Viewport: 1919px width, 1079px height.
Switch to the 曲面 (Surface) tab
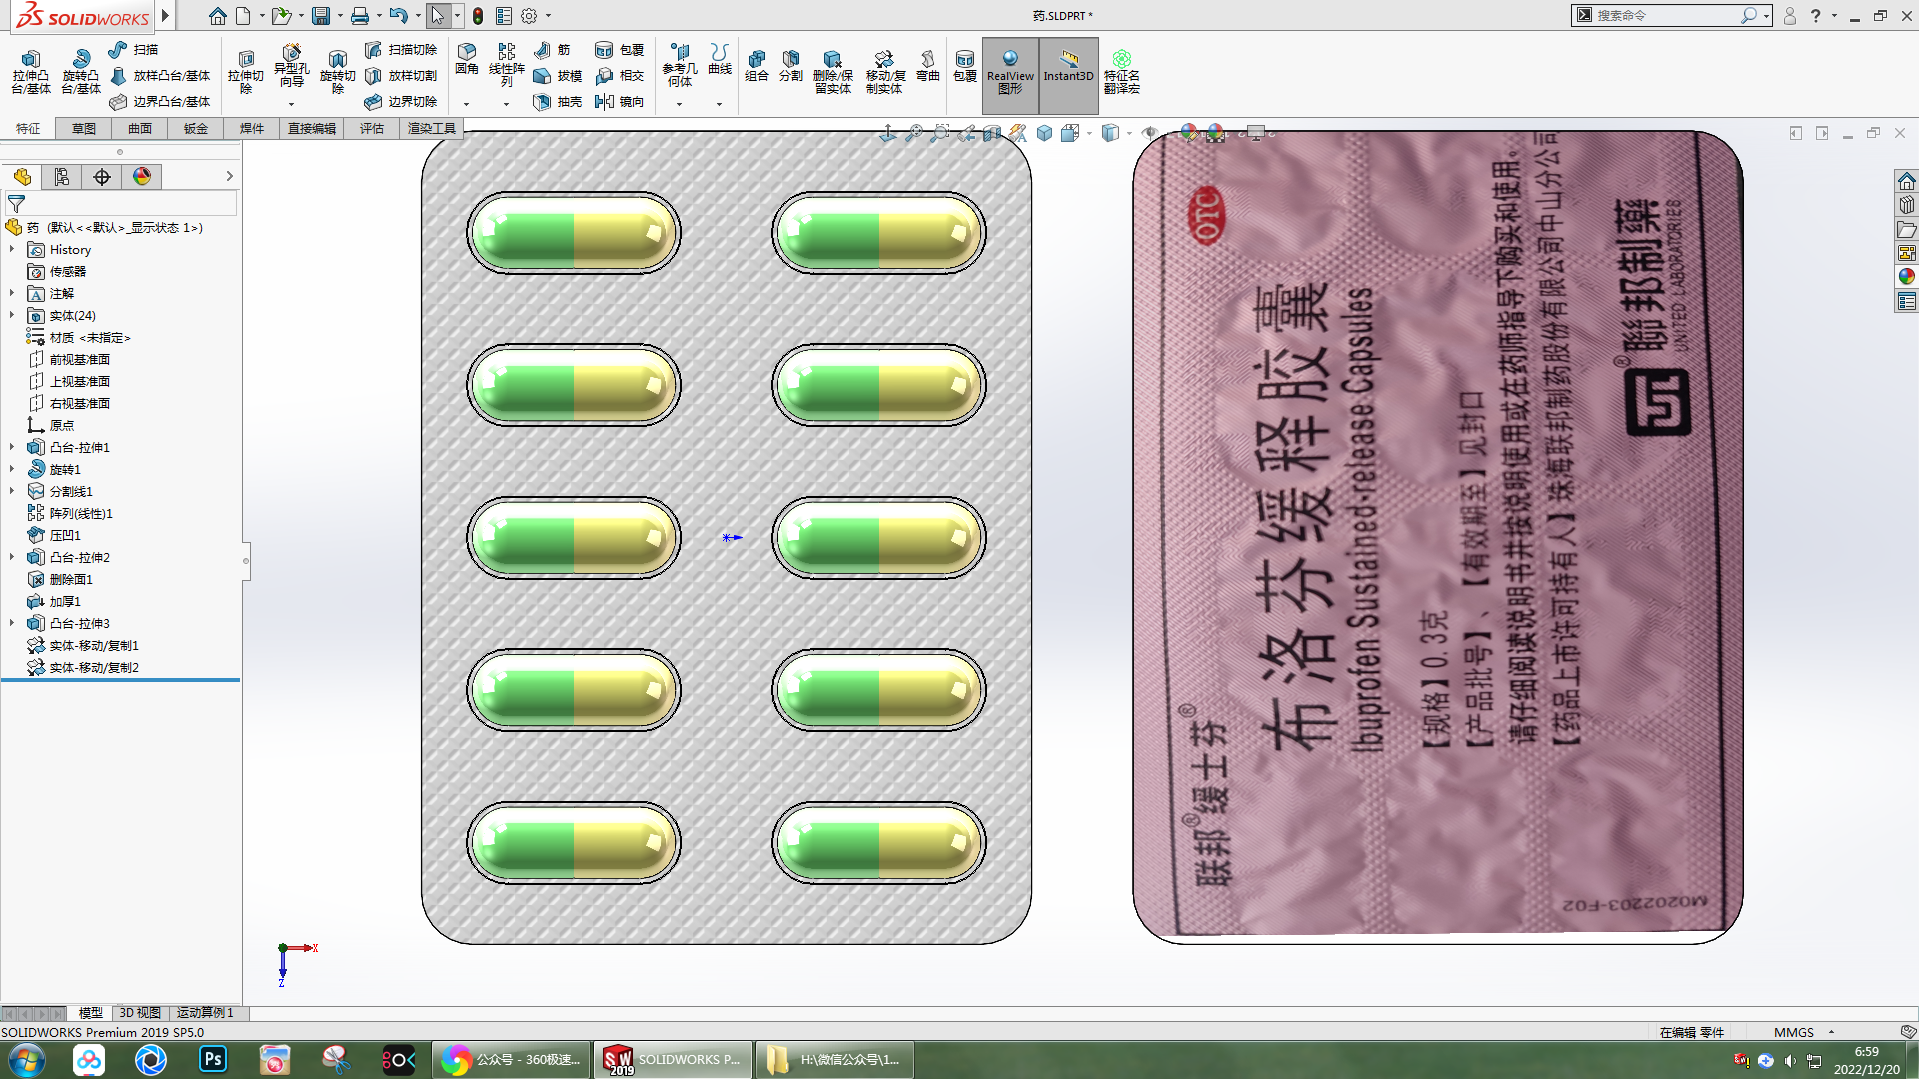pyautogui.click(x=140, y=128)
